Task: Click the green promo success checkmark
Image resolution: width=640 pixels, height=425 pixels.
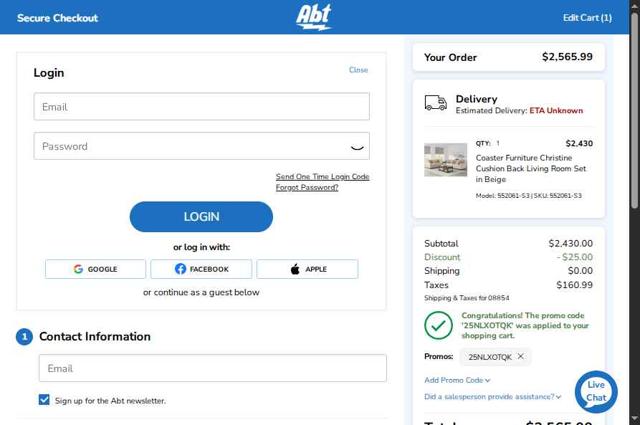Action: tap(438, 325)
